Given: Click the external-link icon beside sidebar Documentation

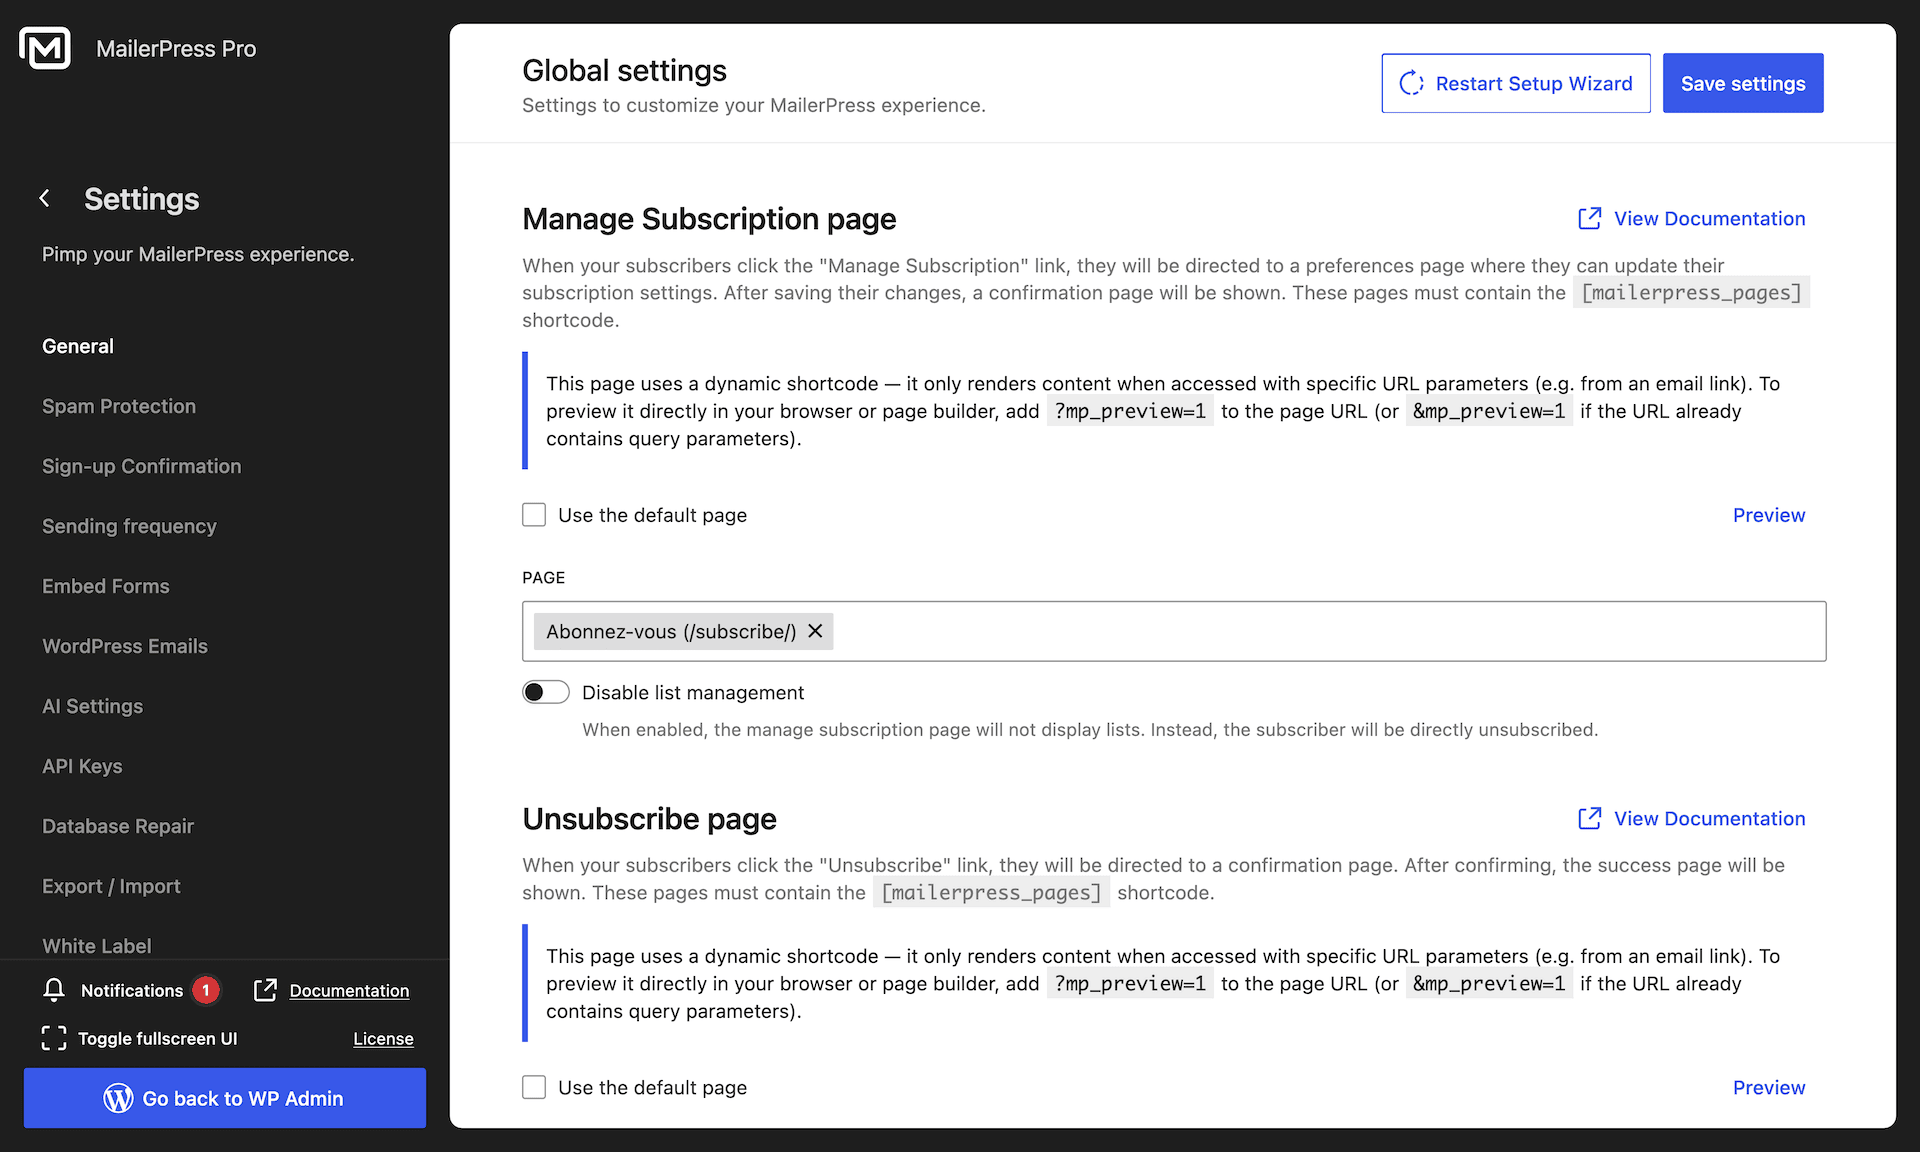Looking at the screenshot, I should click(265, 990).
